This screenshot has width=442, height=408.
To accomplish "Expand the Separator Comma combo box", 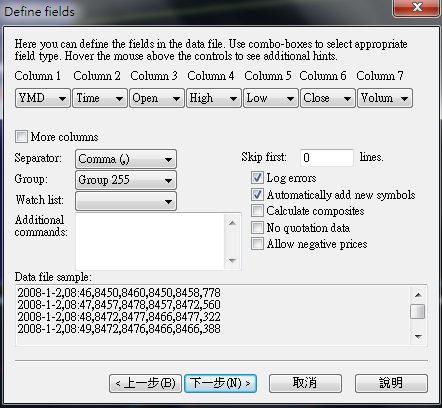I will tap(126, 159).
